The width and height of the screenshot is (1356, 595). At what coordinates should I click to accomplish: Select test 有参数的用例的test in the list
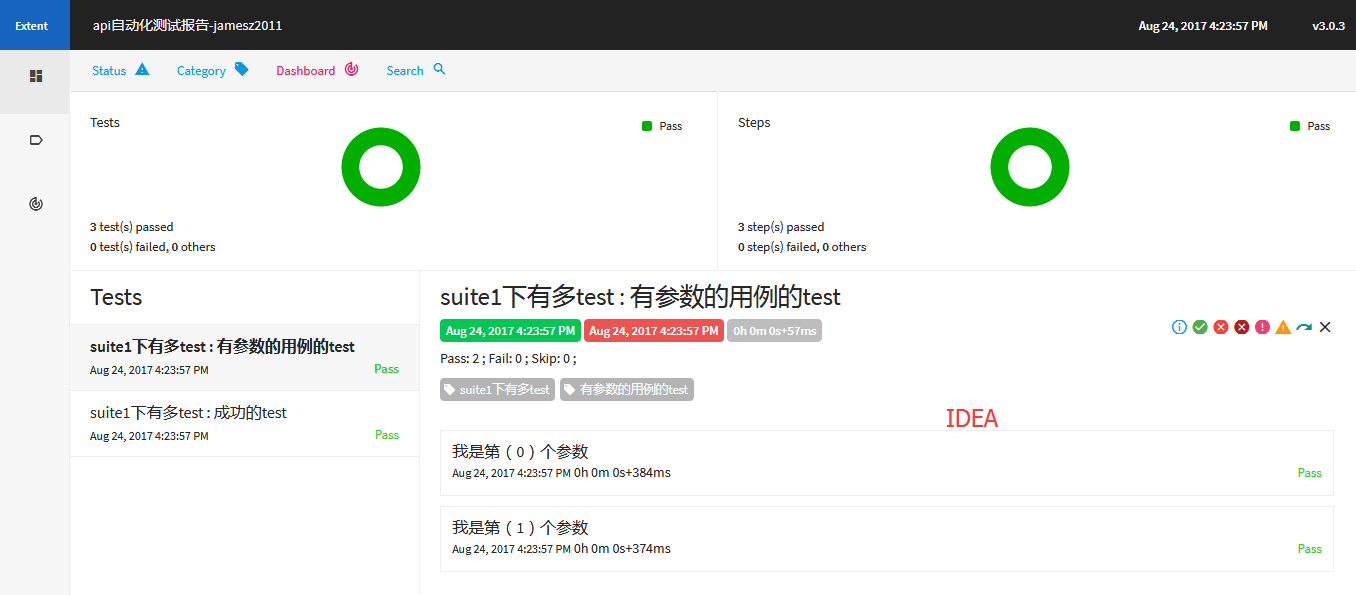(x=244, y=357)
